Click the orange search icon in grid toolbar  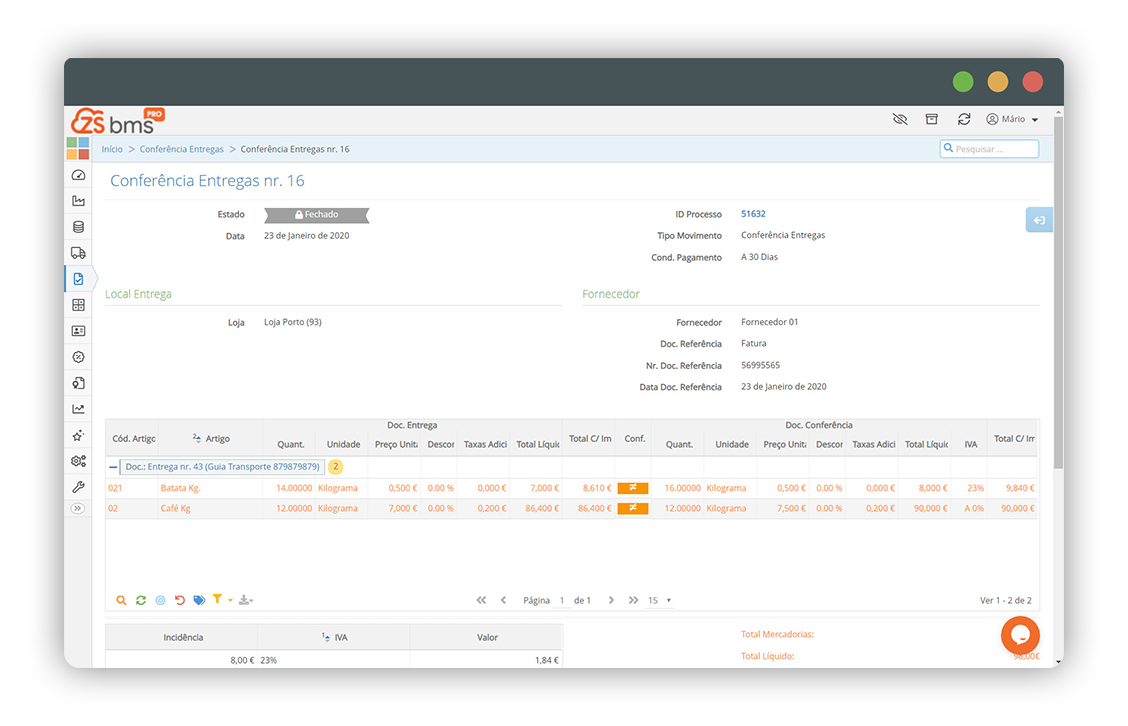[x=121, y=600]
